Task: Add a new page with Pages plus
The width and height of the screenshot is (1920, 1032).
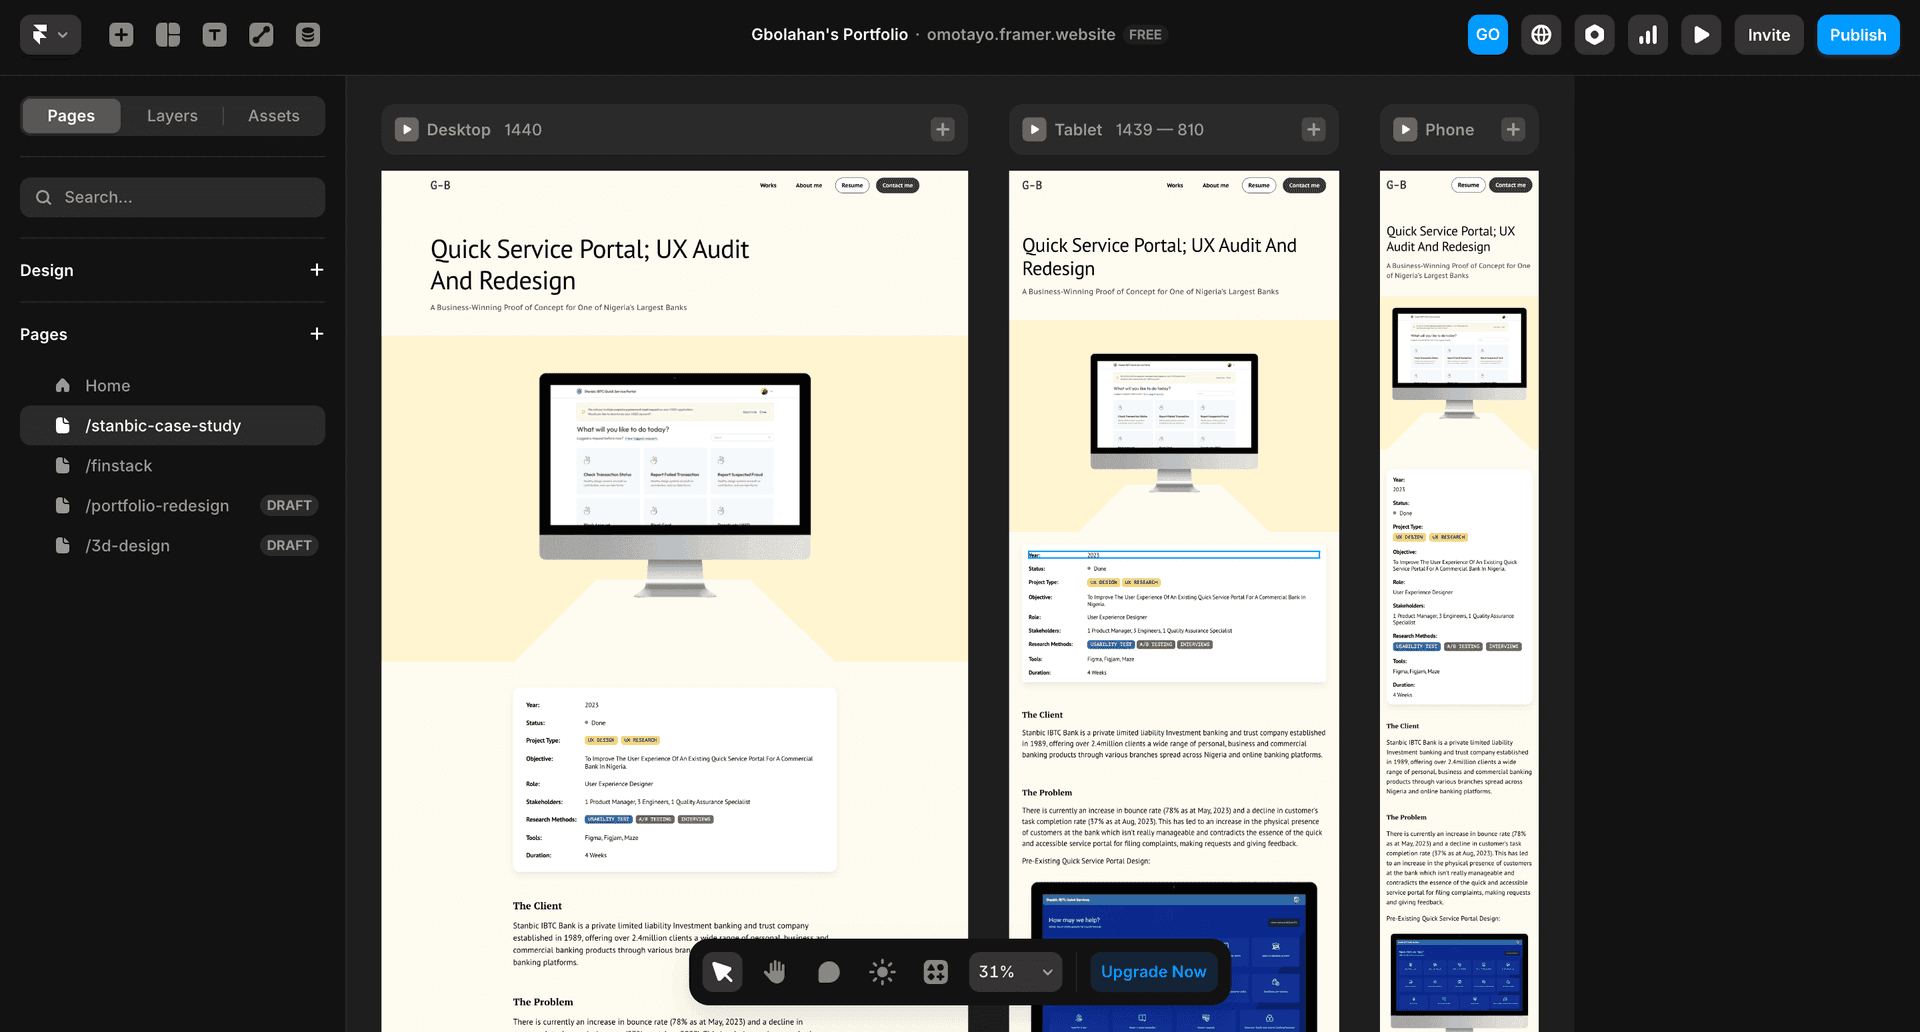Action: coord(316,334)
